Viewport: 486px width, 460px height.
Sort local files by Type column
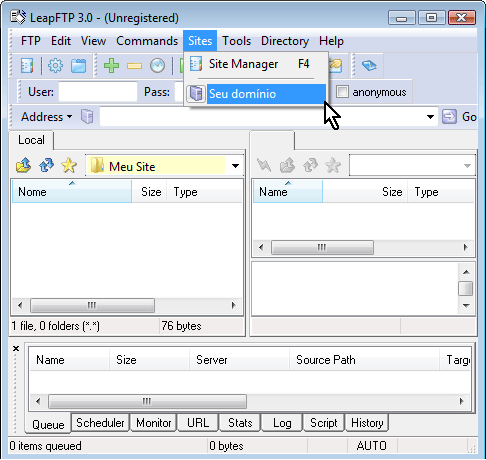(204, 192)
